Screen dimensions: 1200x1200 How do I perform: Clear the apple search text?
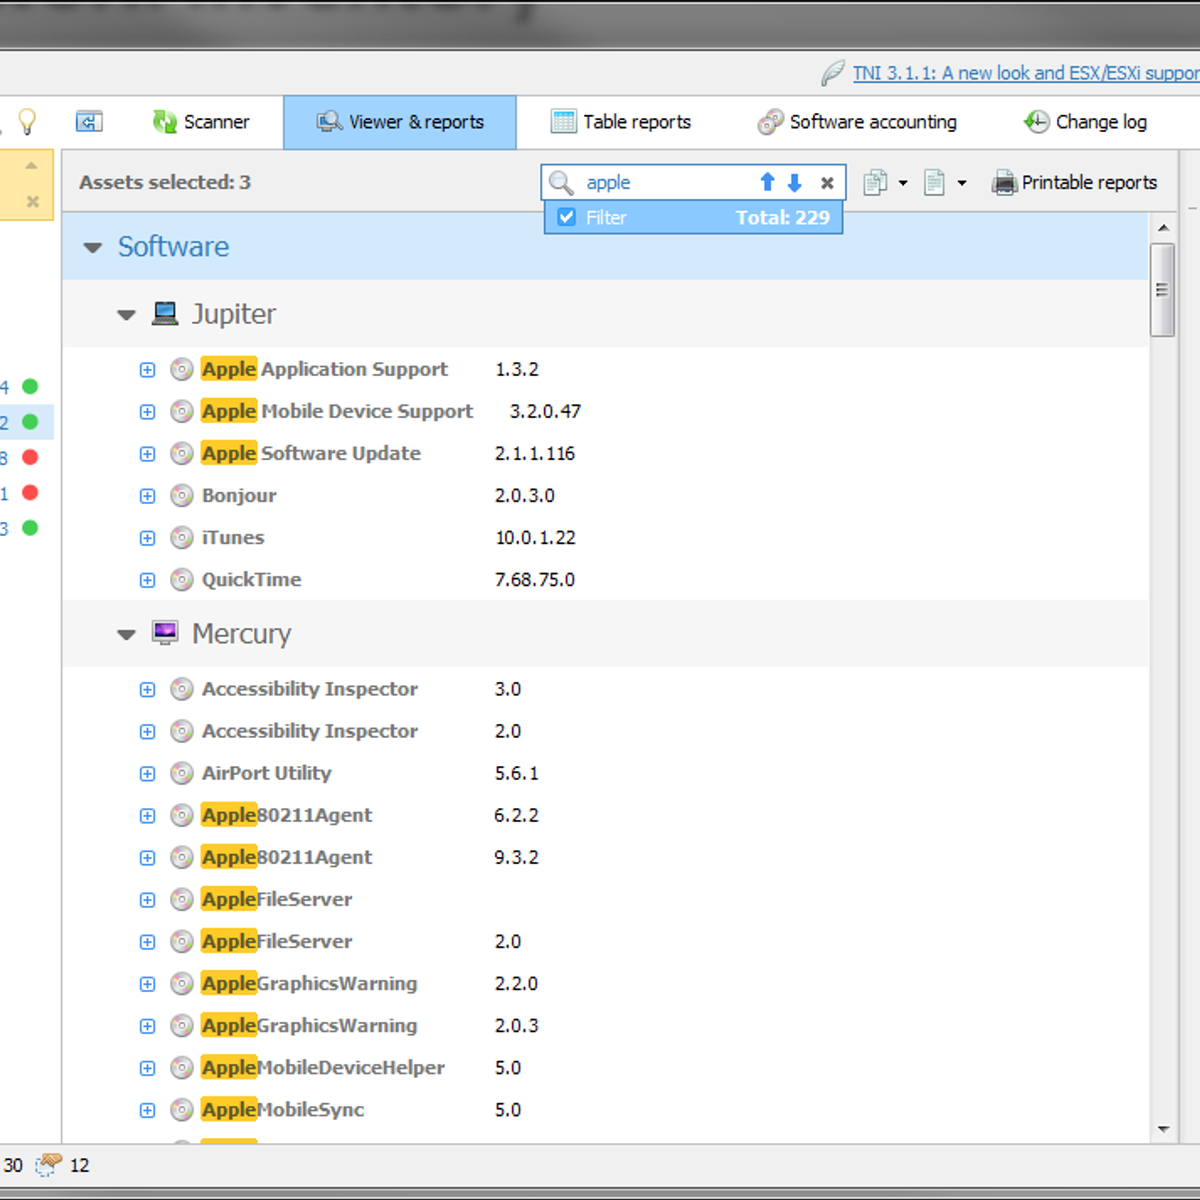click(x=827, y=183)
